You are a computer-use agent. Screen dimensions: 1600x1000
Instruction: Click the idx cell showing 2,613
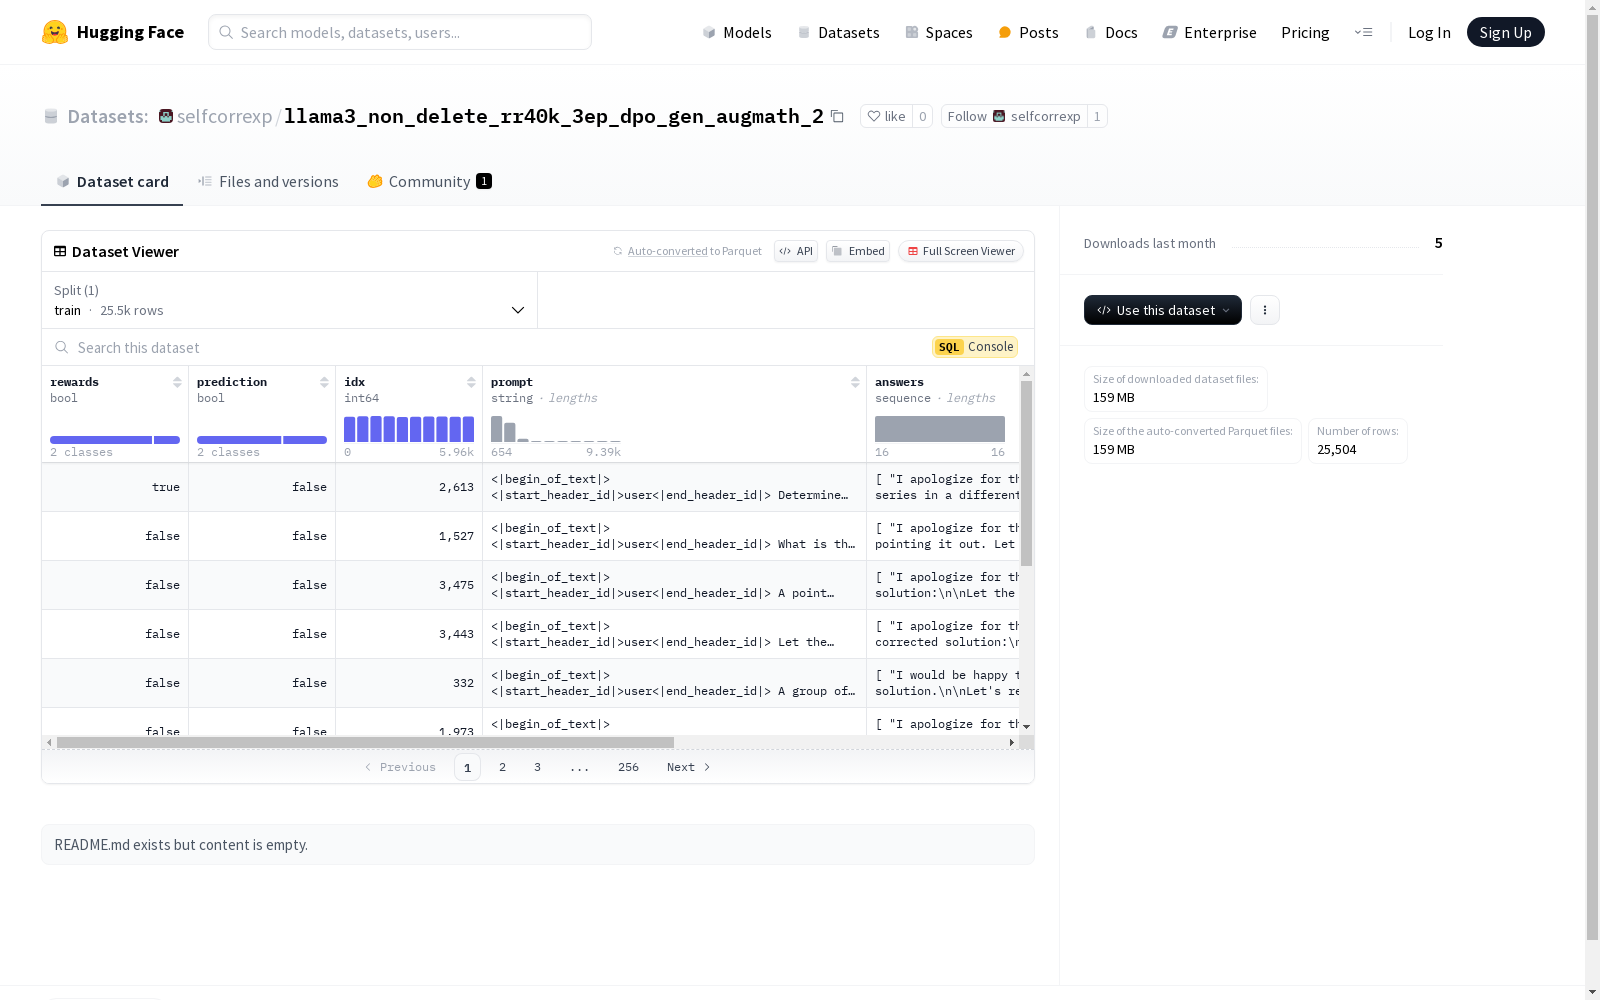pos(409,487)
